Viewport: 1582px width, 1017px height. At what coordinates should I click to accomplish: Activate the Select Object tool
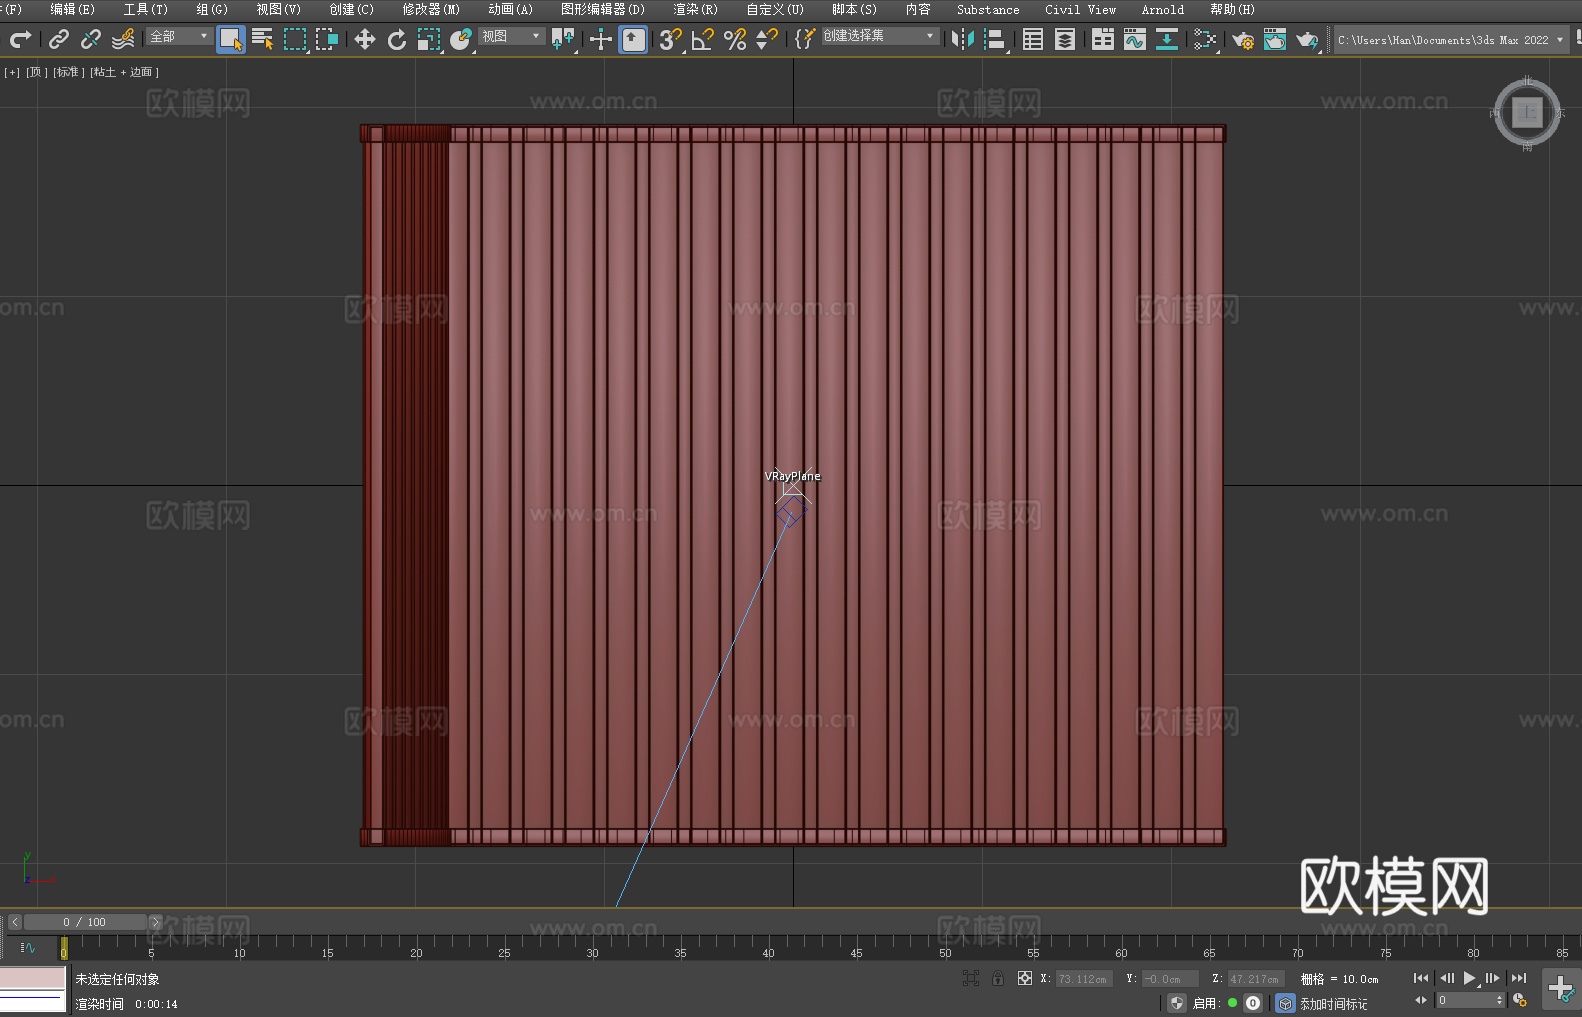click(x=231, y=39)
